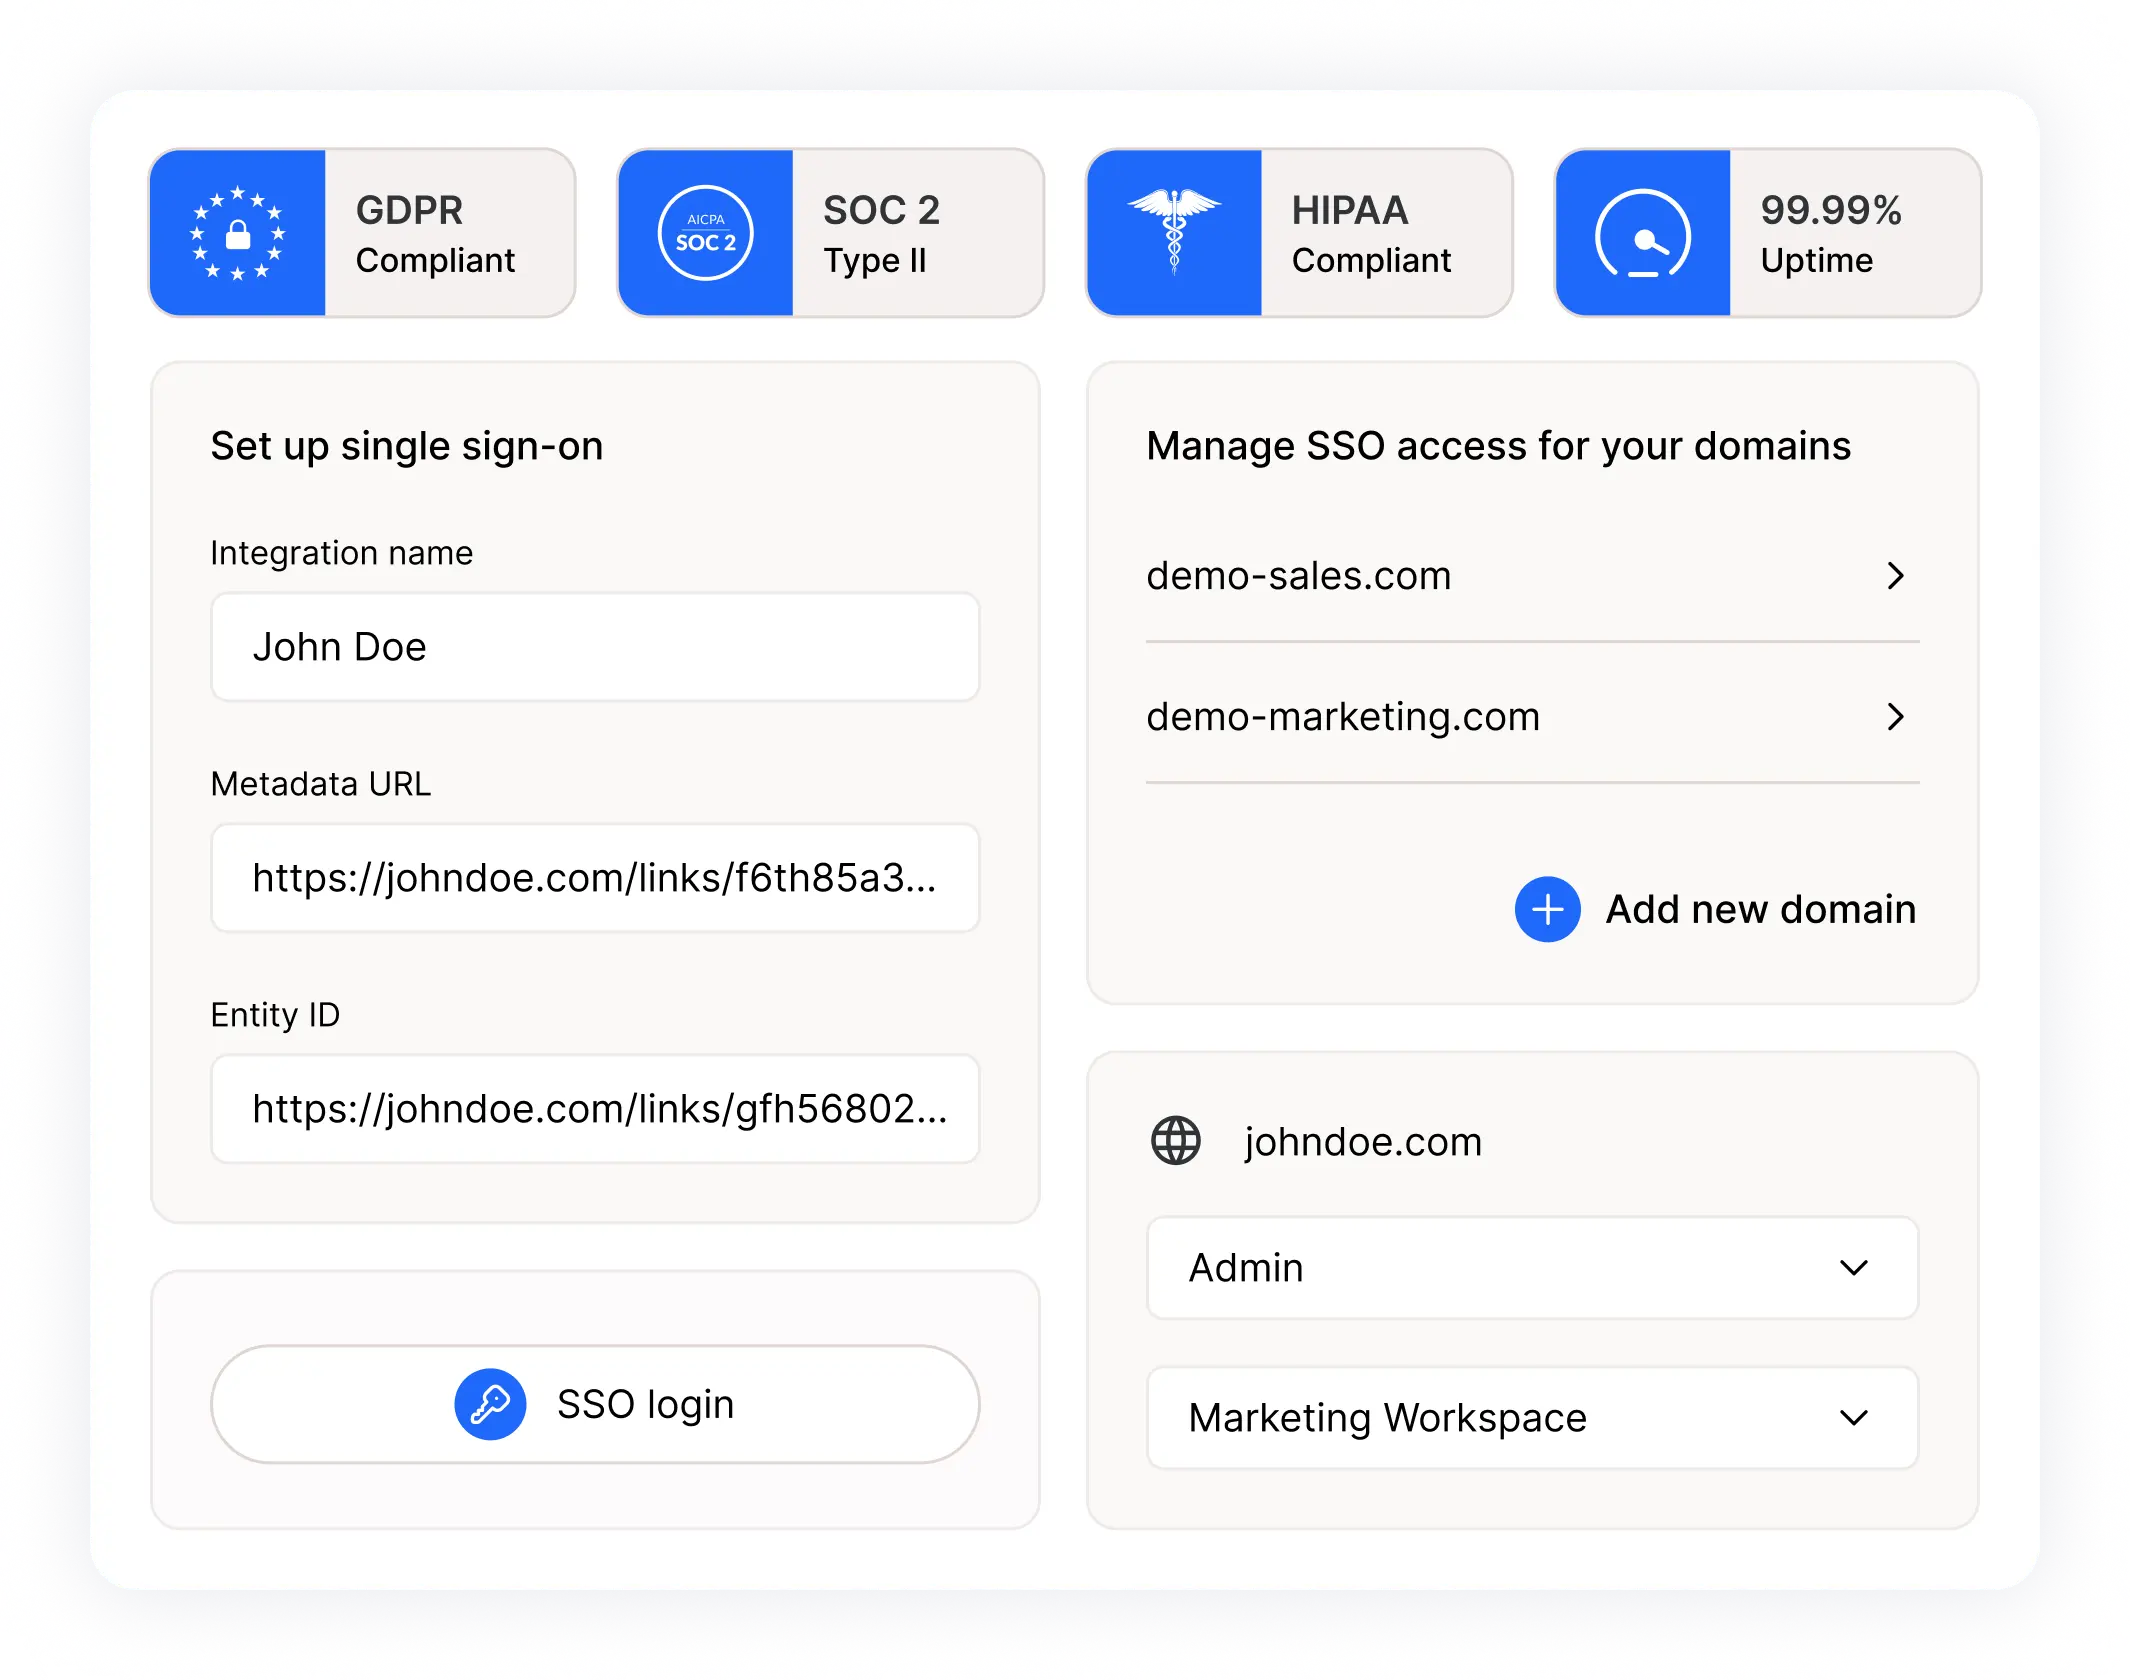The image size is (2130, 1680).
Task: Click the SOC 2 Type II label
Action: [x=881, y=234]
